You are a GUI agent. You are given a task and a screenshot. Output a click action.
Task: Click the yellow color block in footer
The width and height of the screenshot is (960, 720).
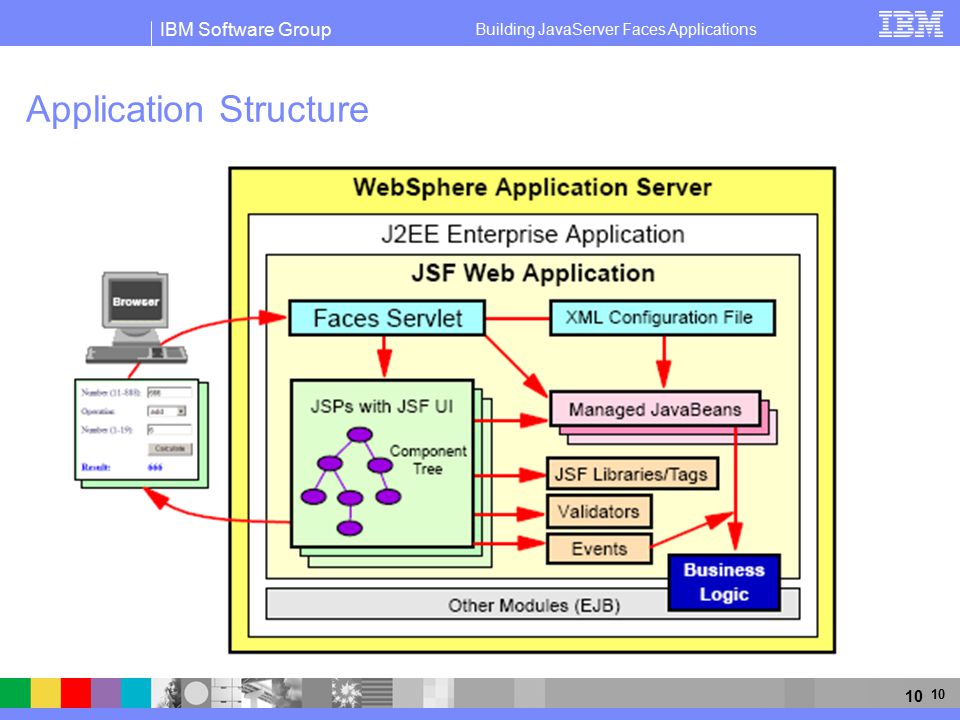(x=46, y=693)
